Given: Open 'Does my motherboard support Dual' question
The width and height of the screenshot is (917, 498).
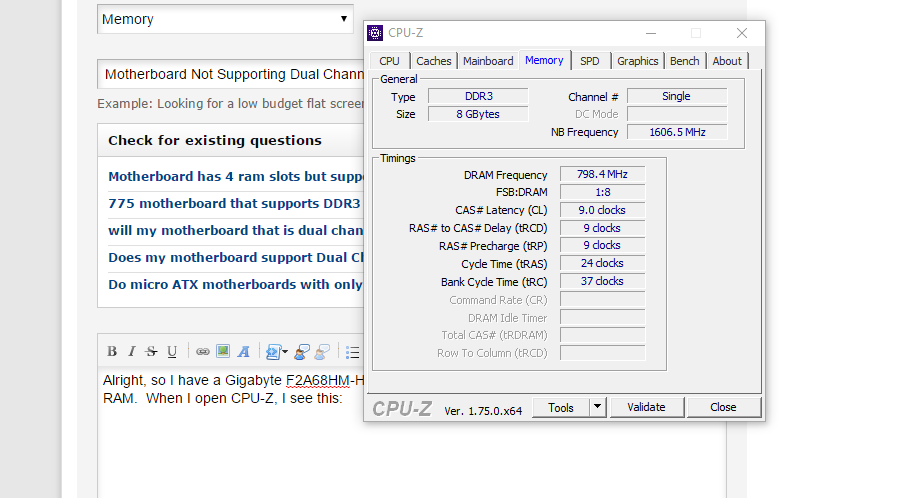Looking at the screenshot, I should point(236,257).
